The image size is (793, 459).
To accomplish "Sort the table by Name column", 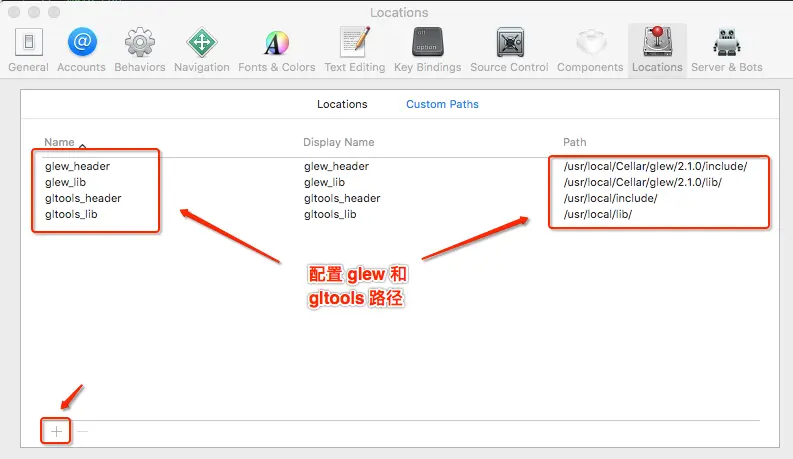I will [60, 142].
